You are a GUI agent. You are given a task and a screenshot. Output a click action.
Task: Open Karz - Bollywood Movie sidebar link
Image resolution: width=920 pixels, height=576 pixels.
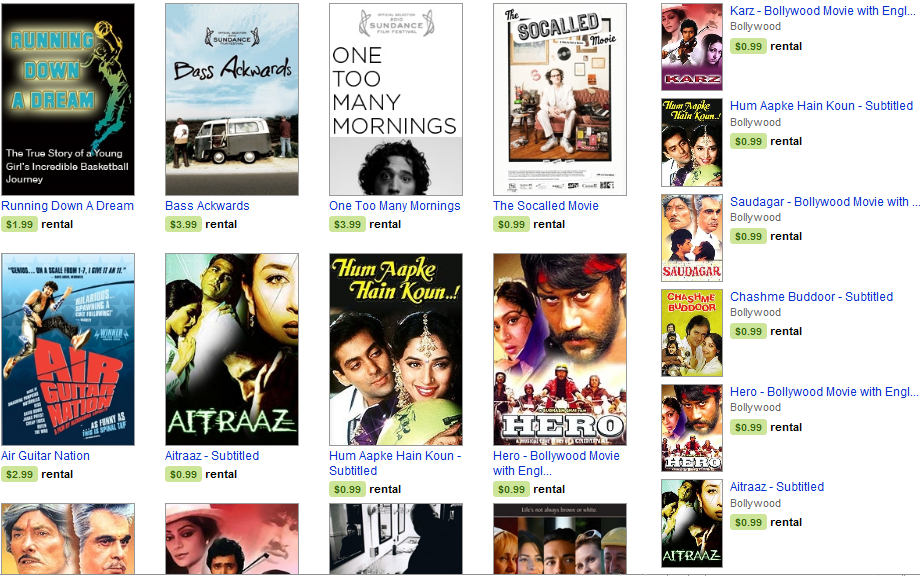pos(823,11)
